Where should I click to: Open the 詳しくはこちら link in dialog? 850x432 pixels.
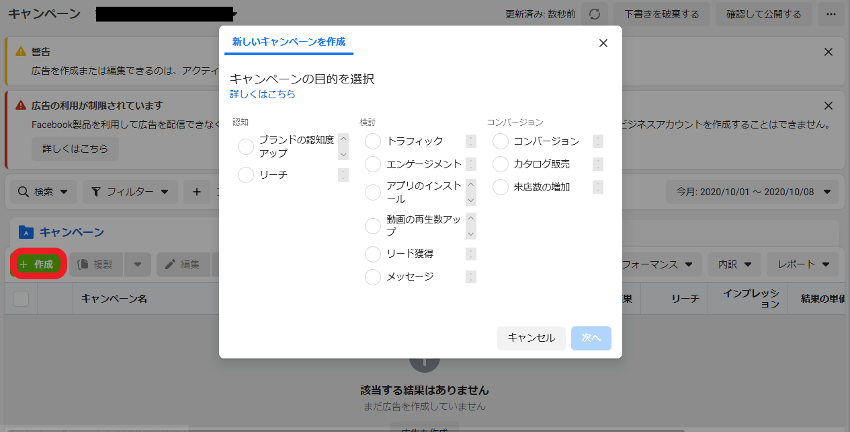(262, 94)
